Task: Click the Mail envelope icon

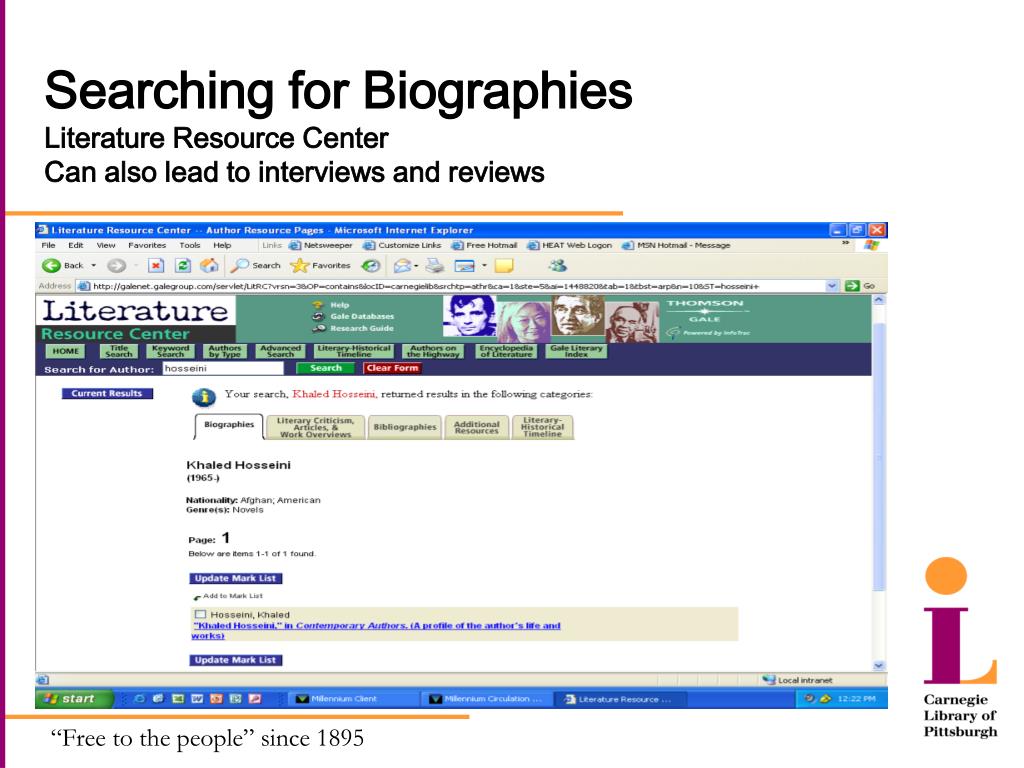Action: pyautogui.click(x=402, y=265)
